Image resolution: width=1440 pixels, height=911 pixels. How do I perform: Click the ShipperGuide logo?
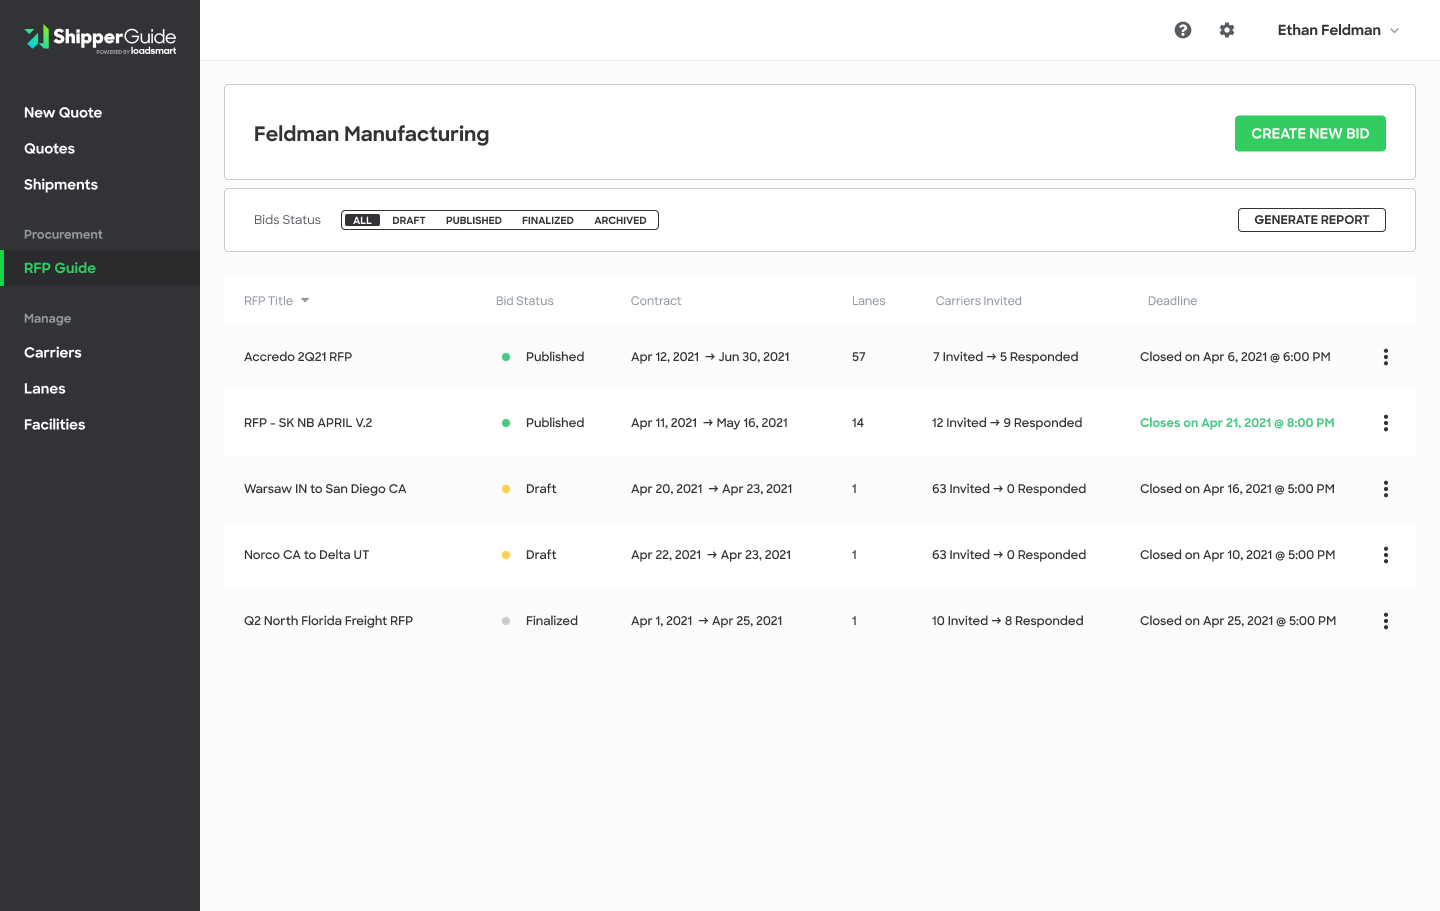100,39
